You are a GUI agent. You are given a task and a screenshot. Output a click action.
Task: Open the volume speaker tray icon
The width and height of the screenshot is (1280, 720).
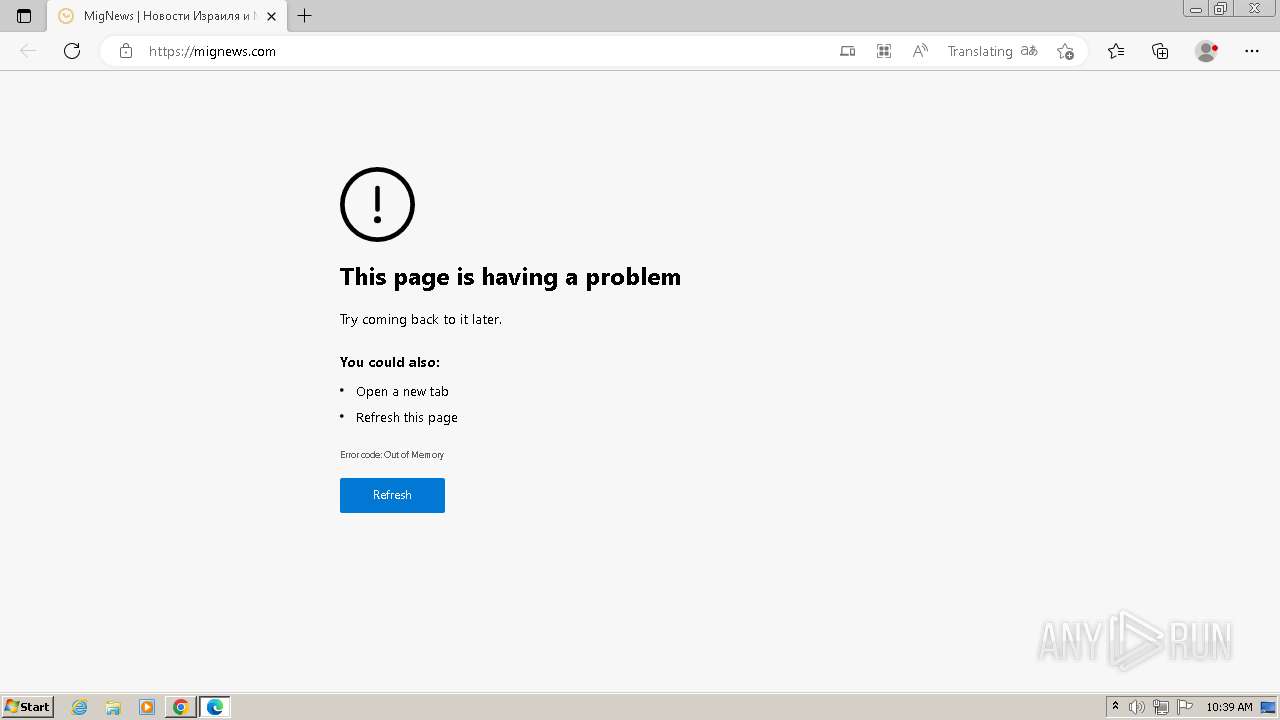[1137, 707]
